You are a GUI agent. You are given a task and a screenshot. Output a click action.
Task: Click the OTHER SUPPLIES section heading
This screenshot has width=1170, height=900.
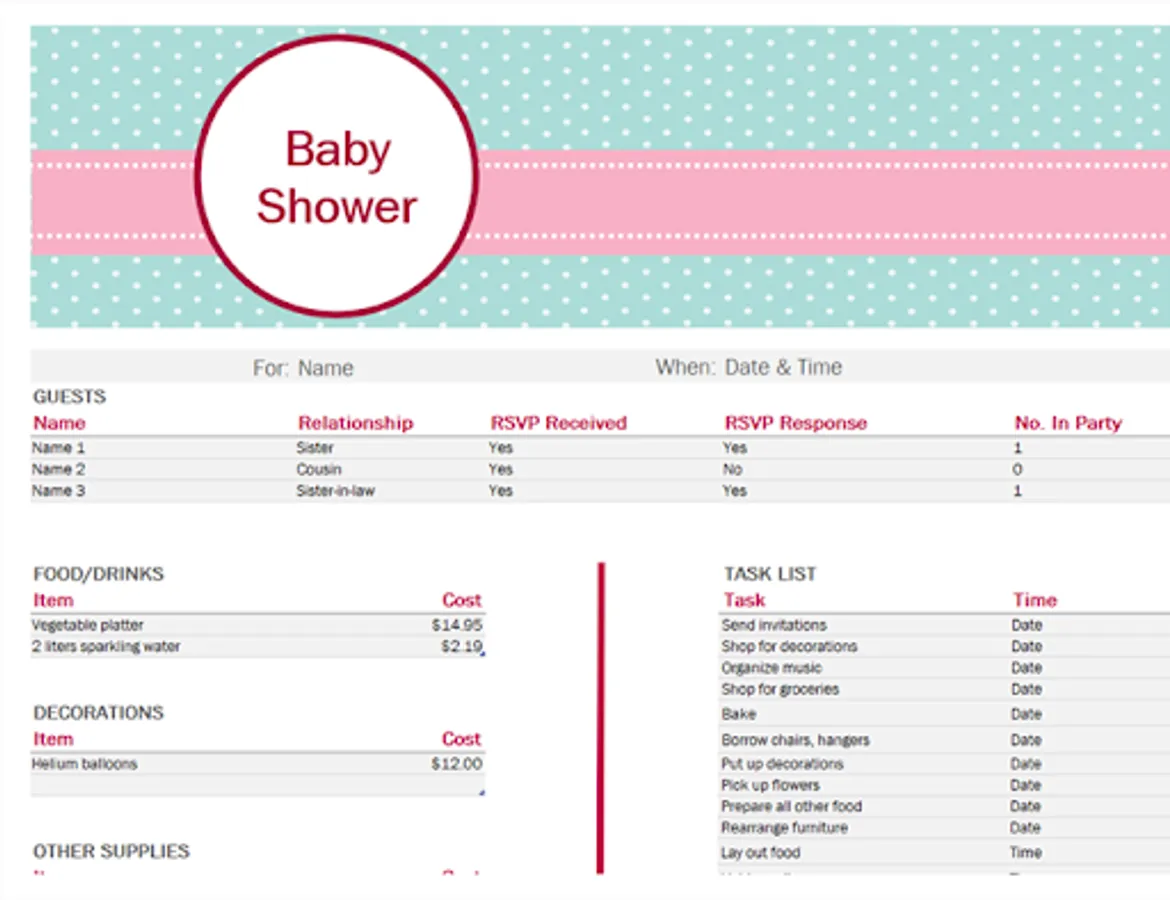pos(111,851)
